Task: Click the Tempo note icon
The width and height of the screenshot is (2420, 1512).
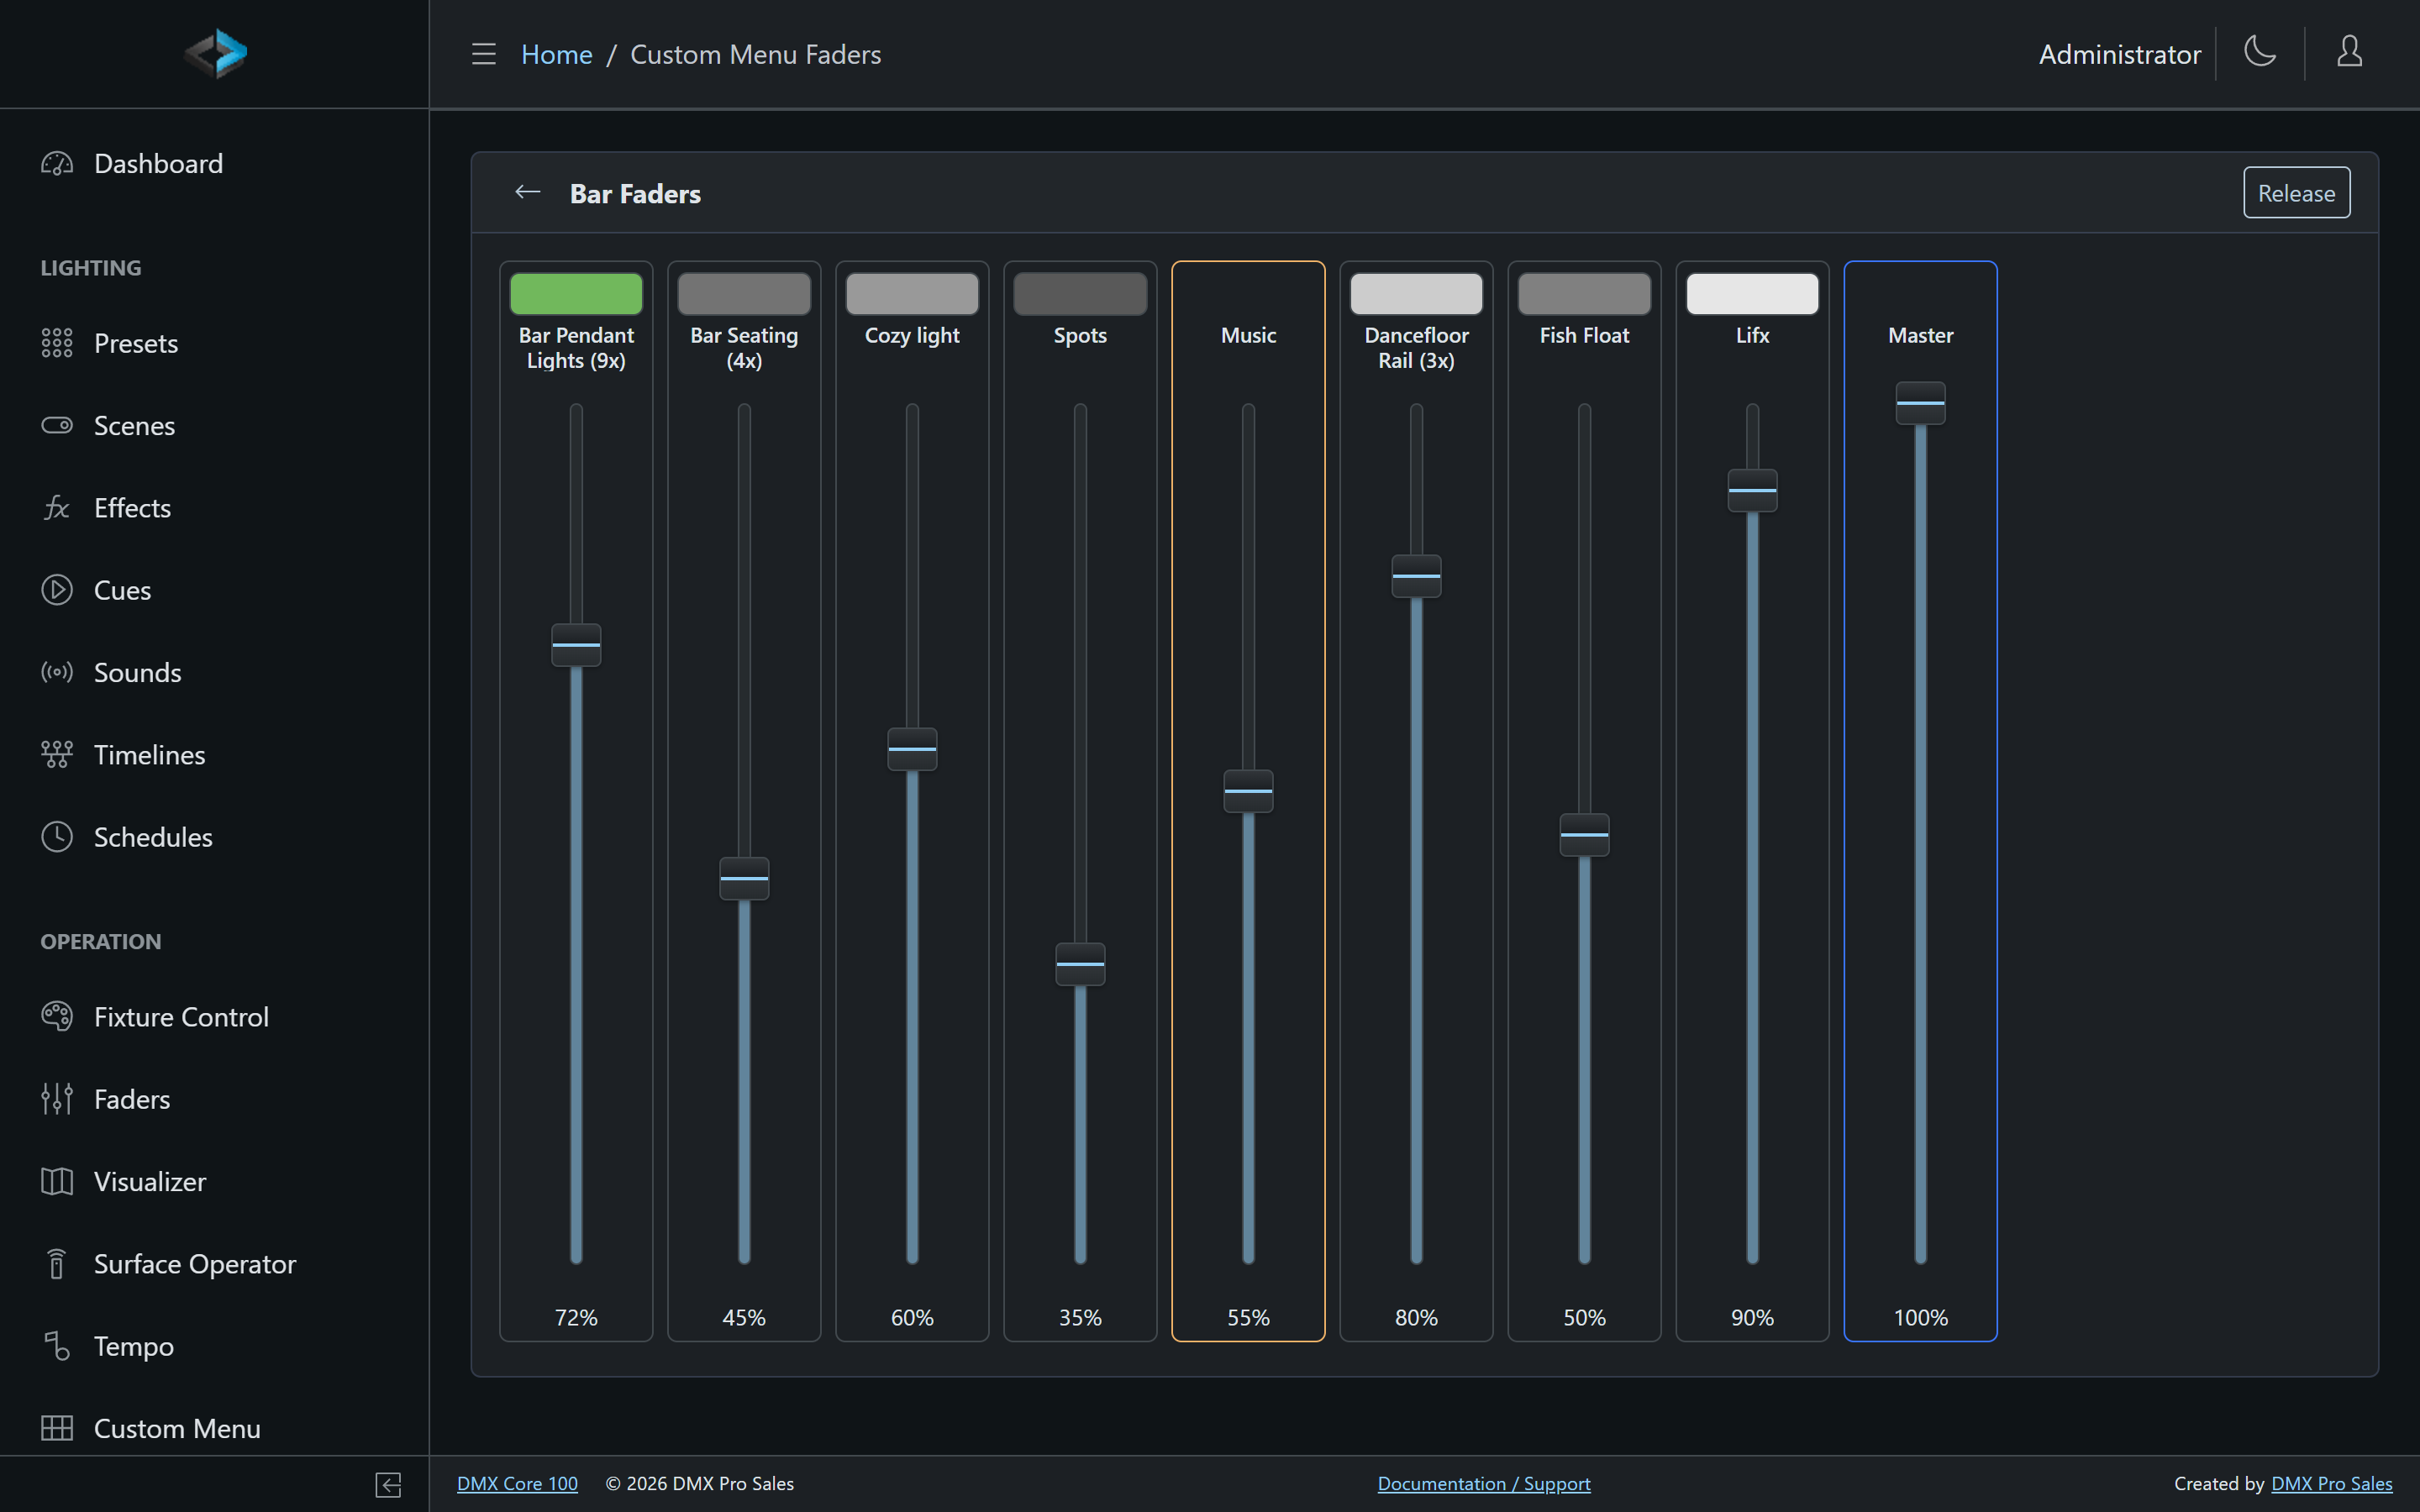Action: pos(57,1346)
